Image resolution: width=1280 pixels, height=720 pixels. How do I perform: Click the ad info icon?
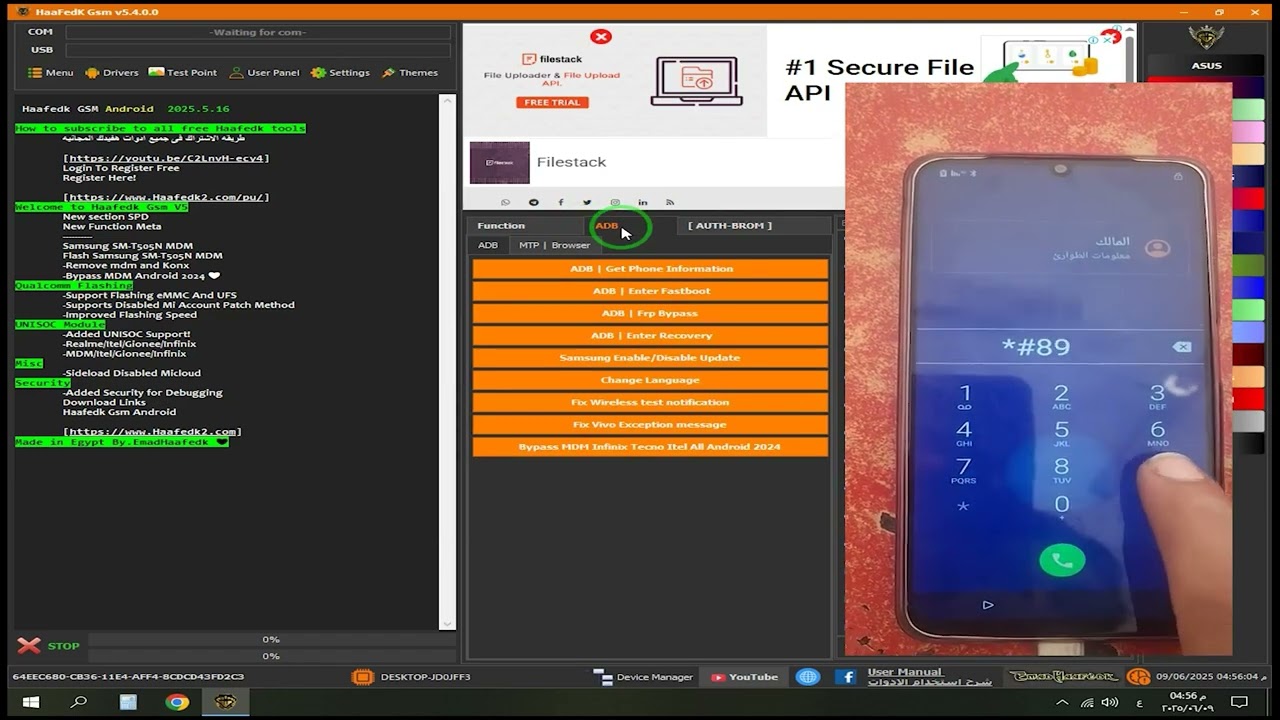[x=1093, y=40]
